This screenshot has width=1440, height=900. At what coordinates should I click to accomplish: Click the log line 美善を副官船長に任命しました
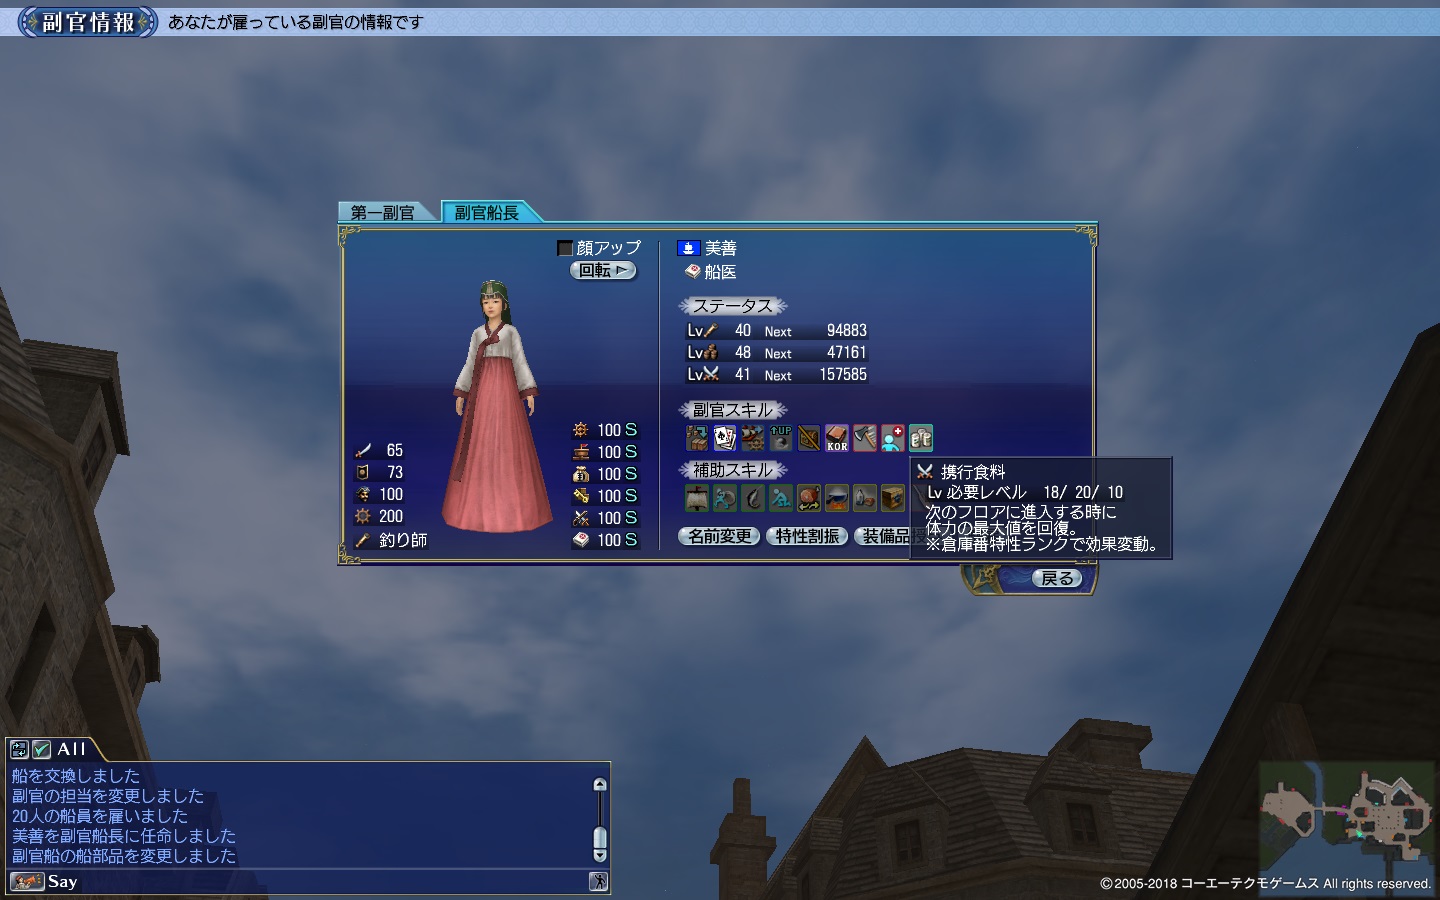pos(124,836)
